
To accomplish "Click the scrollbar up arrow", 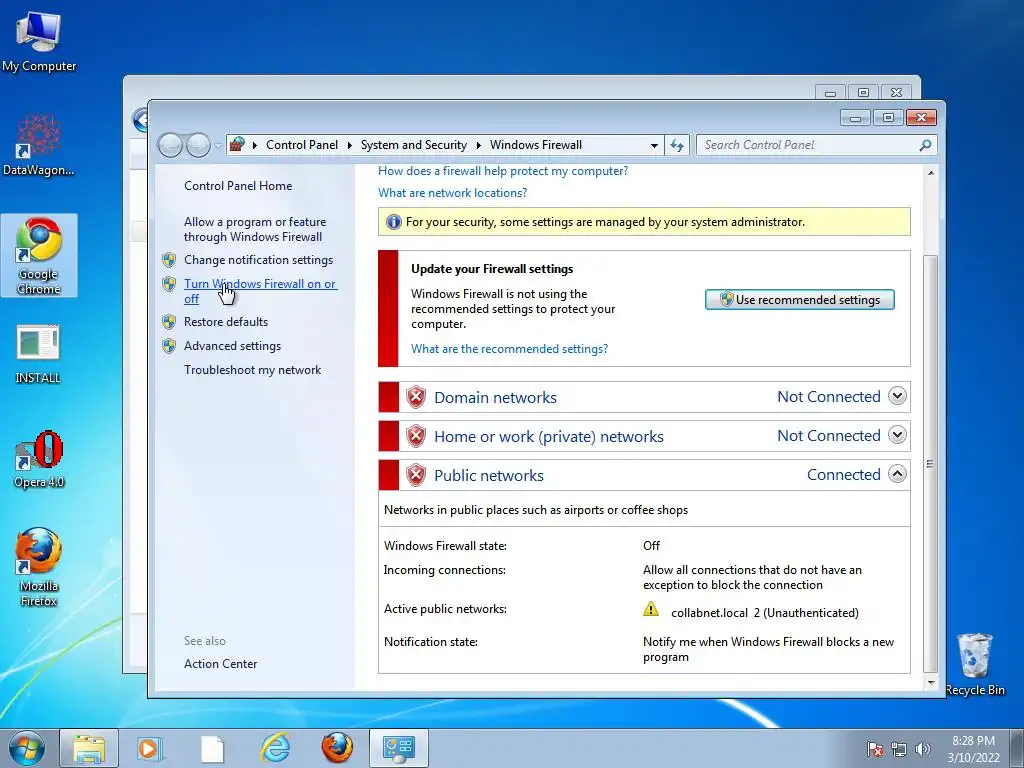I will click(931, 173).
